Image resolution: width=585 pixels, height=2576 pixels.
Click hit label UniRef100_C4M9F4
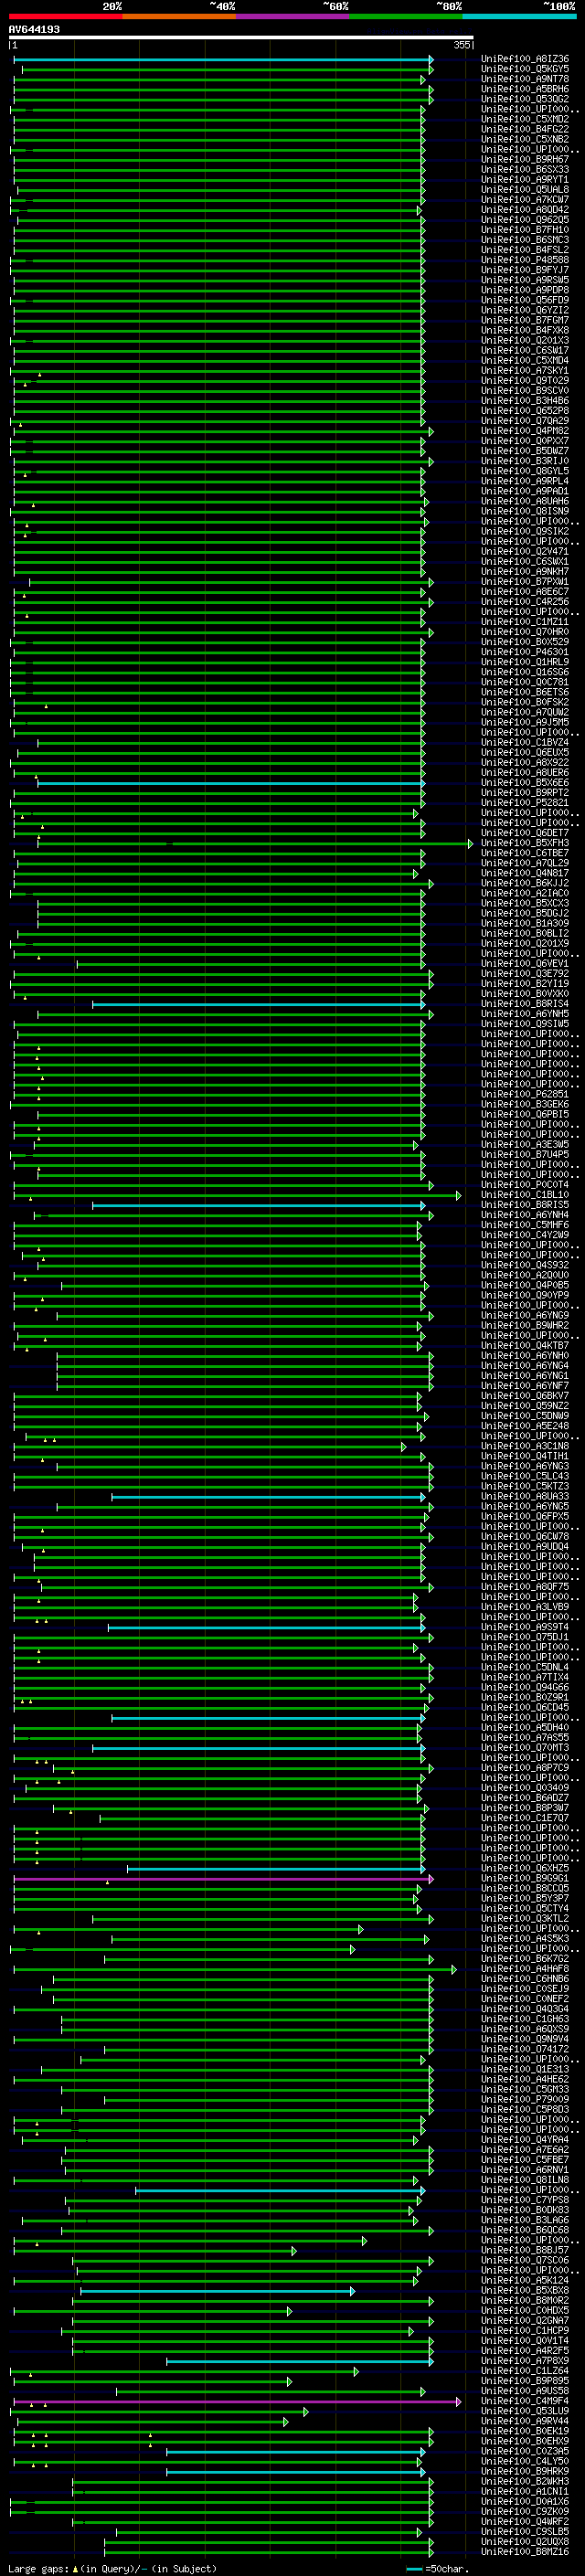(x=525, y=2401)
